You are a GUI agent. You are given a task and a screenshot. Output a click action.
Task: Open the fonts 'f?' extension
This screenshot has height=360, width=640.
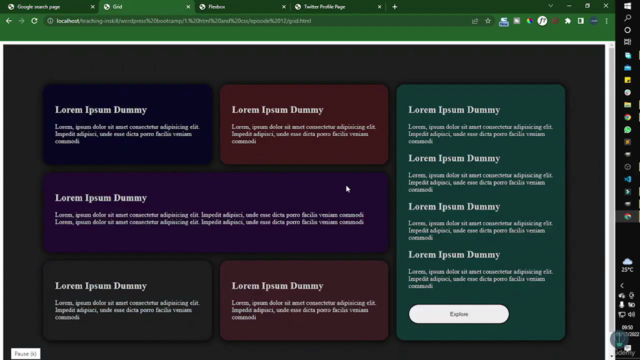[542, 21]
